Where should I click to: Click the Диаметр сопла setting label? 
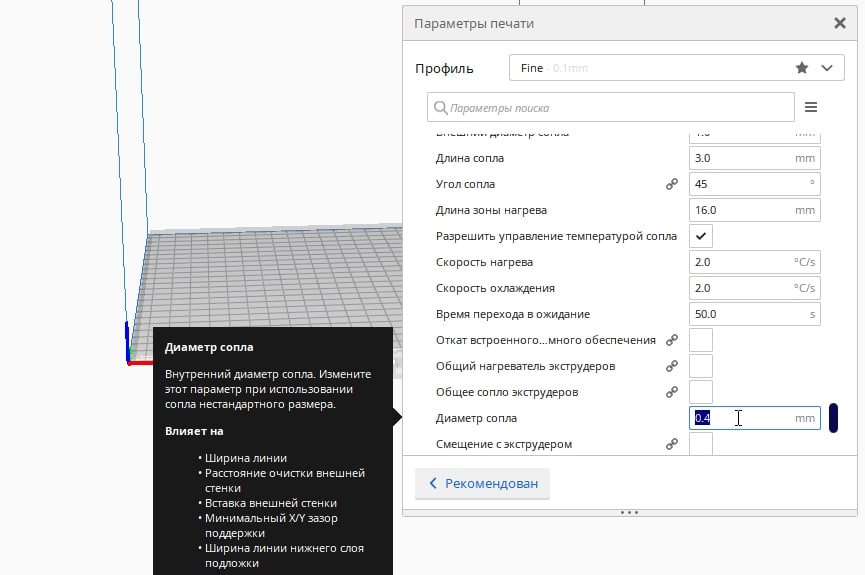(x=476, y=418)
